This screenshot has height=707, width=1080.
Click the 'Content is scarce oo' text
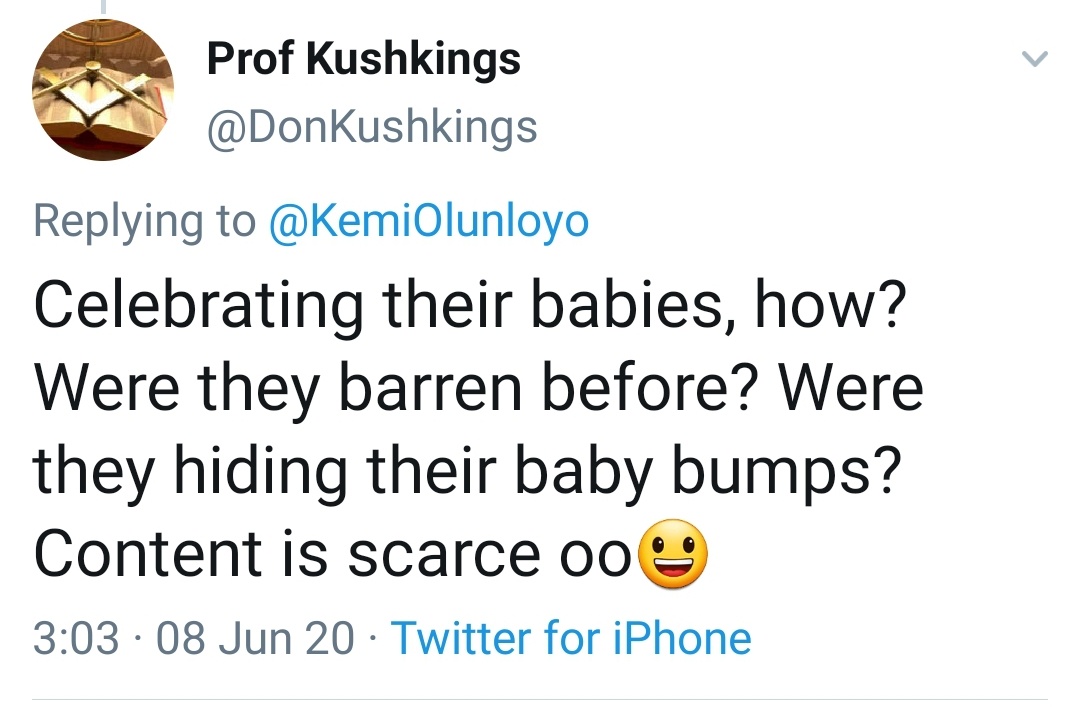tap(334, 553)
